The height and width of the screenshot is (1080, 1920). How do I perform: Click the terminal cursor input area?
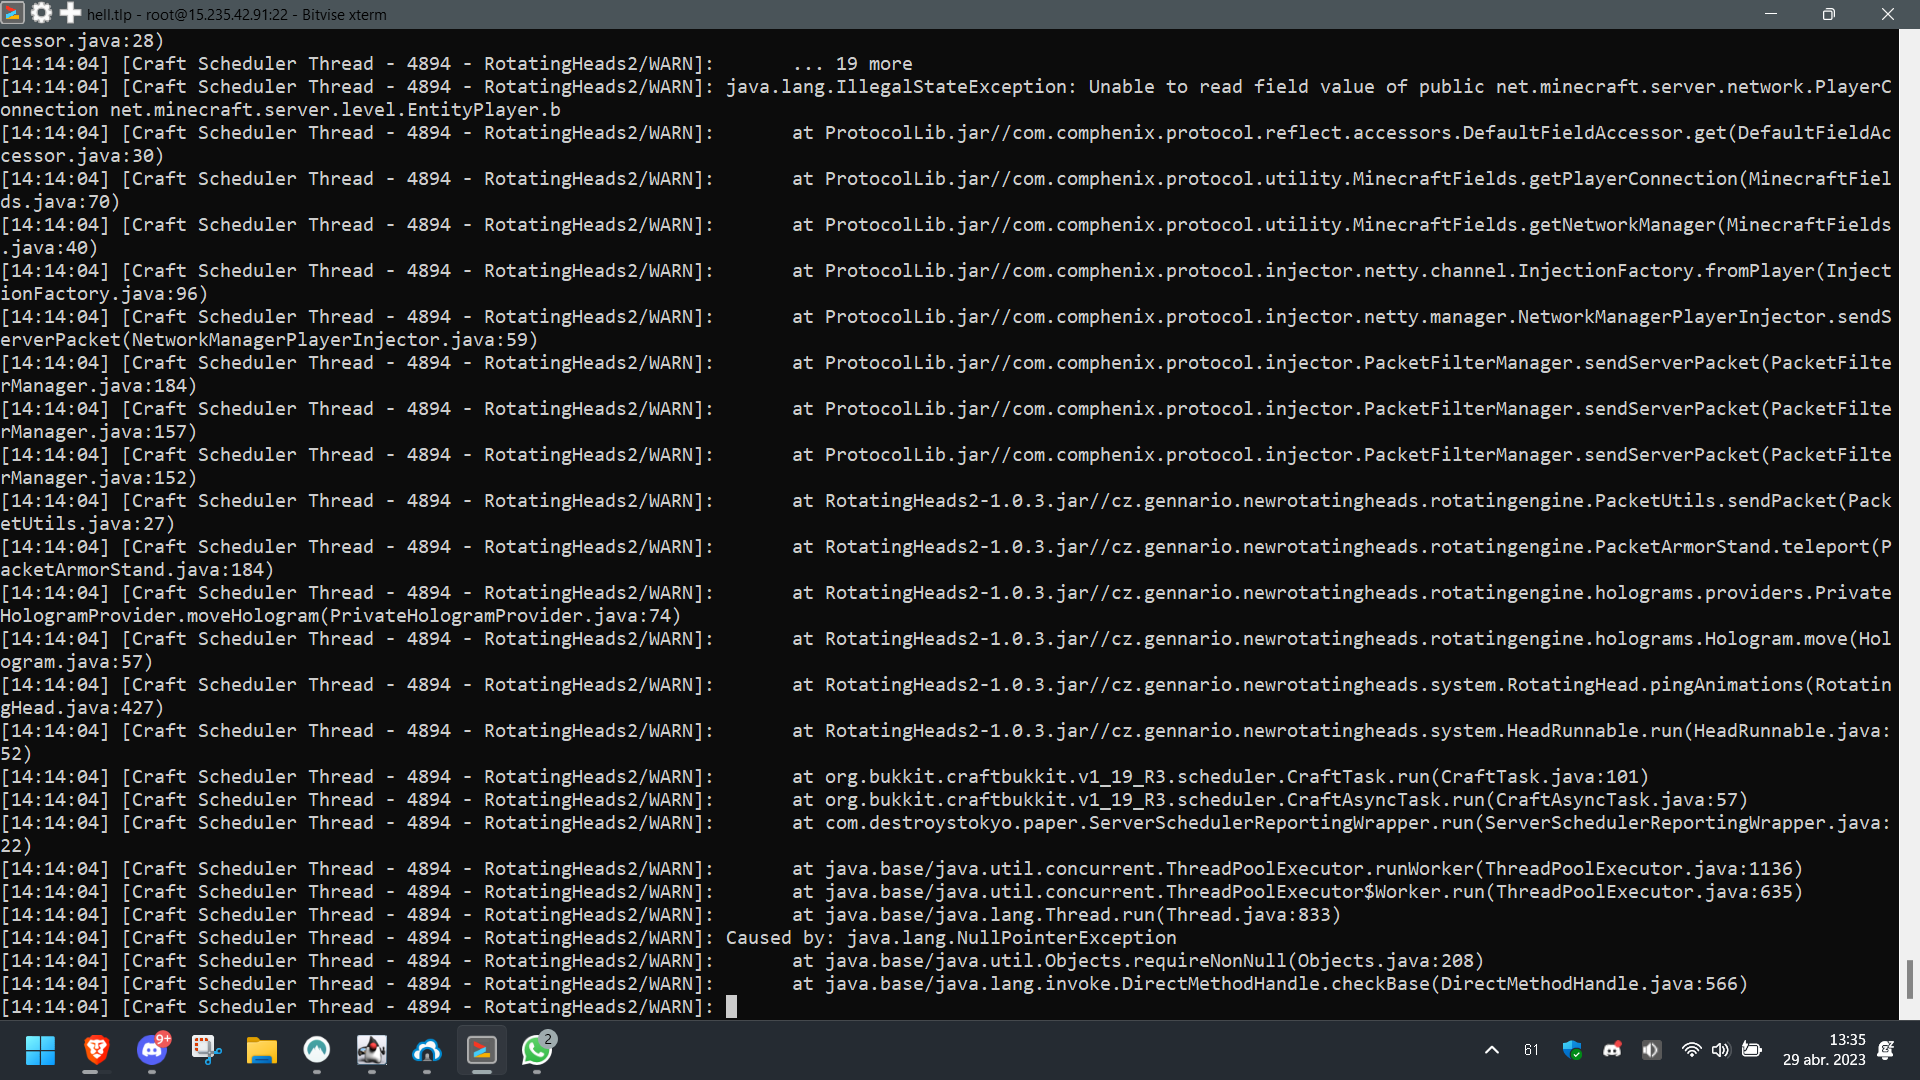pos(733,1006)
